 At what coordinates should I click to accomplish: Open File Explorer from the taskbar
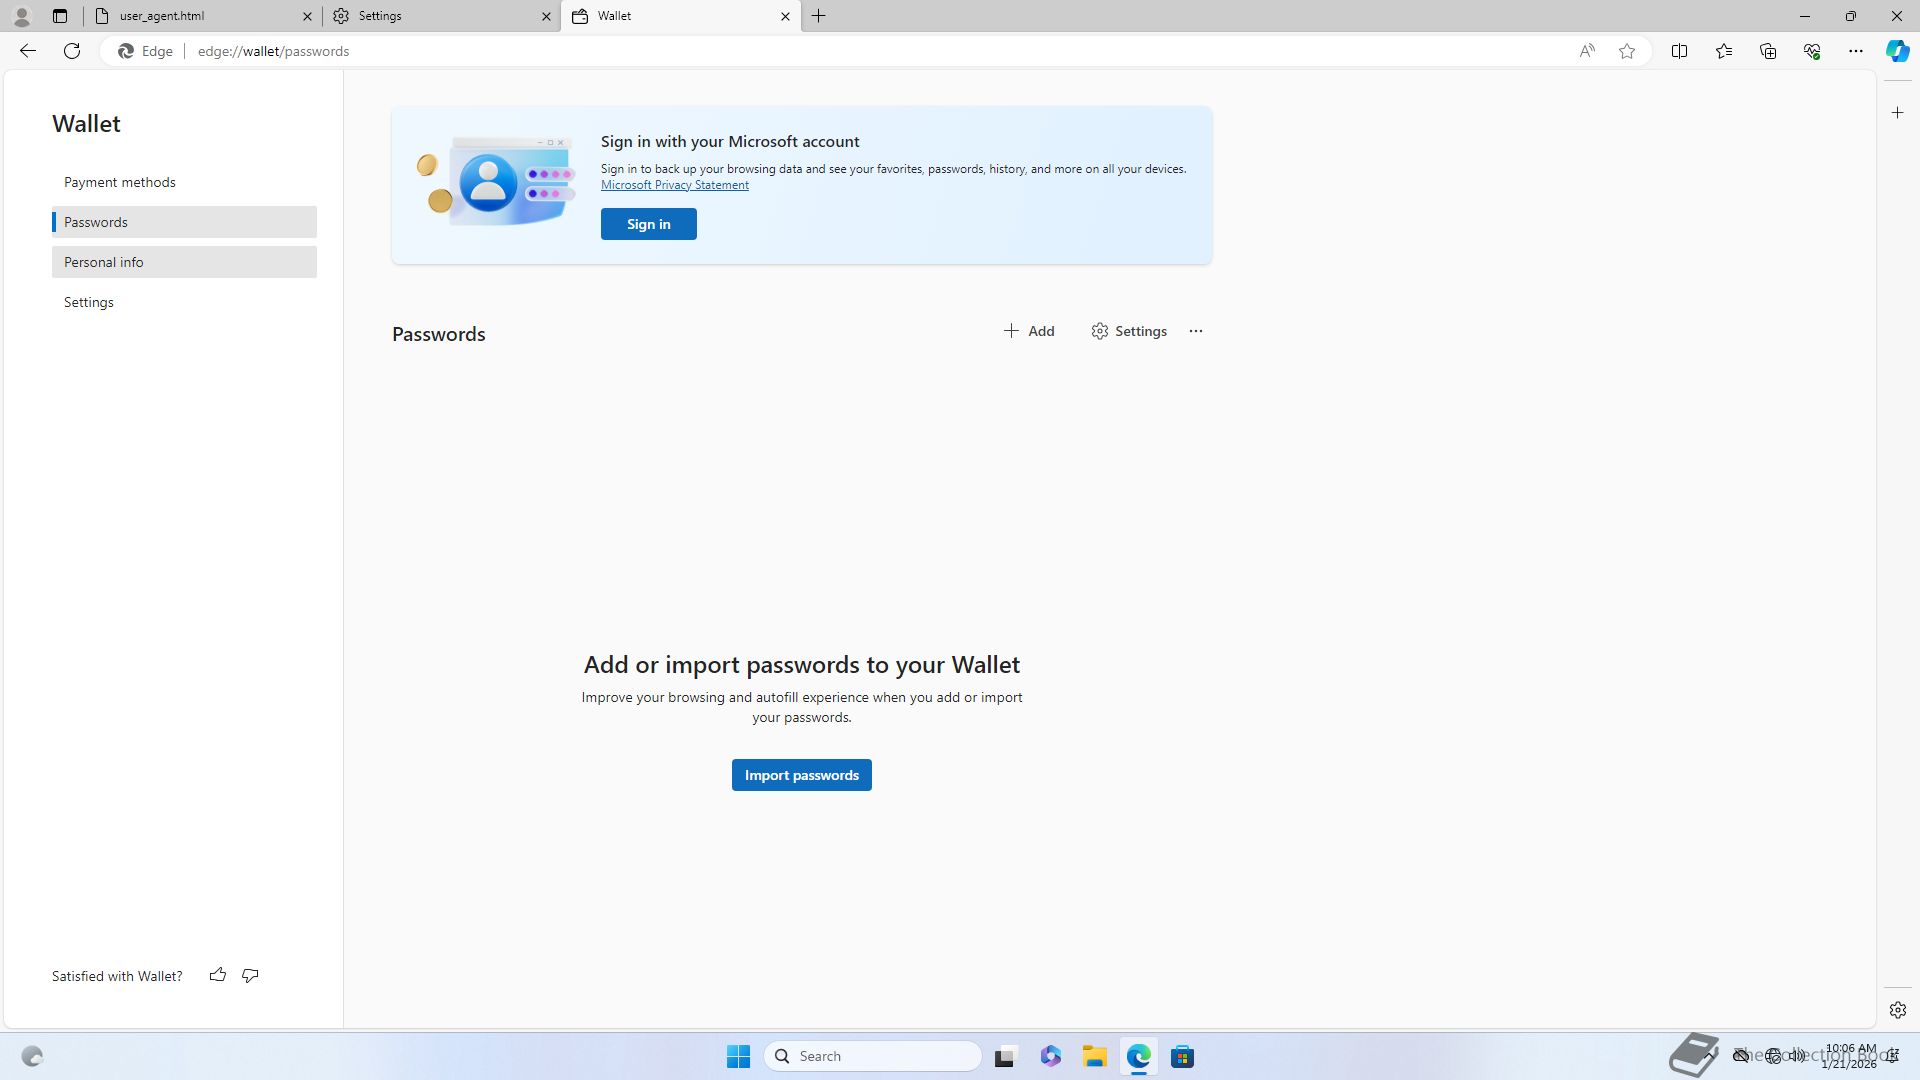pos(1094,1056)
